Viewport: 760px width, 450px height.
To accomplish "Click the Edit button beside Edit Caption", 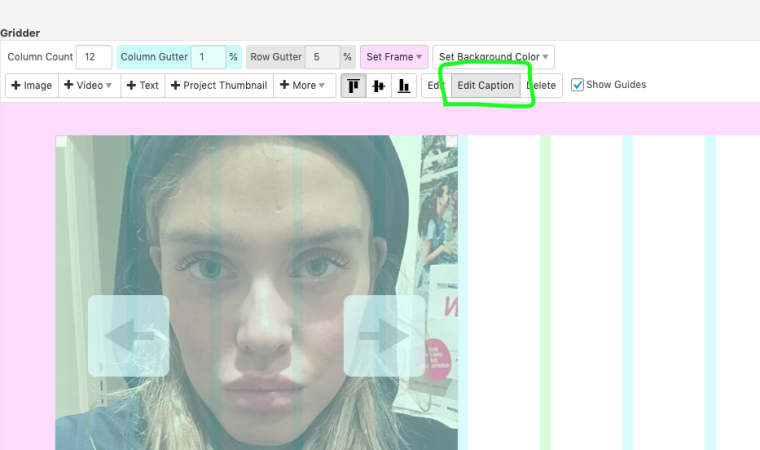I will pos(435,86).
